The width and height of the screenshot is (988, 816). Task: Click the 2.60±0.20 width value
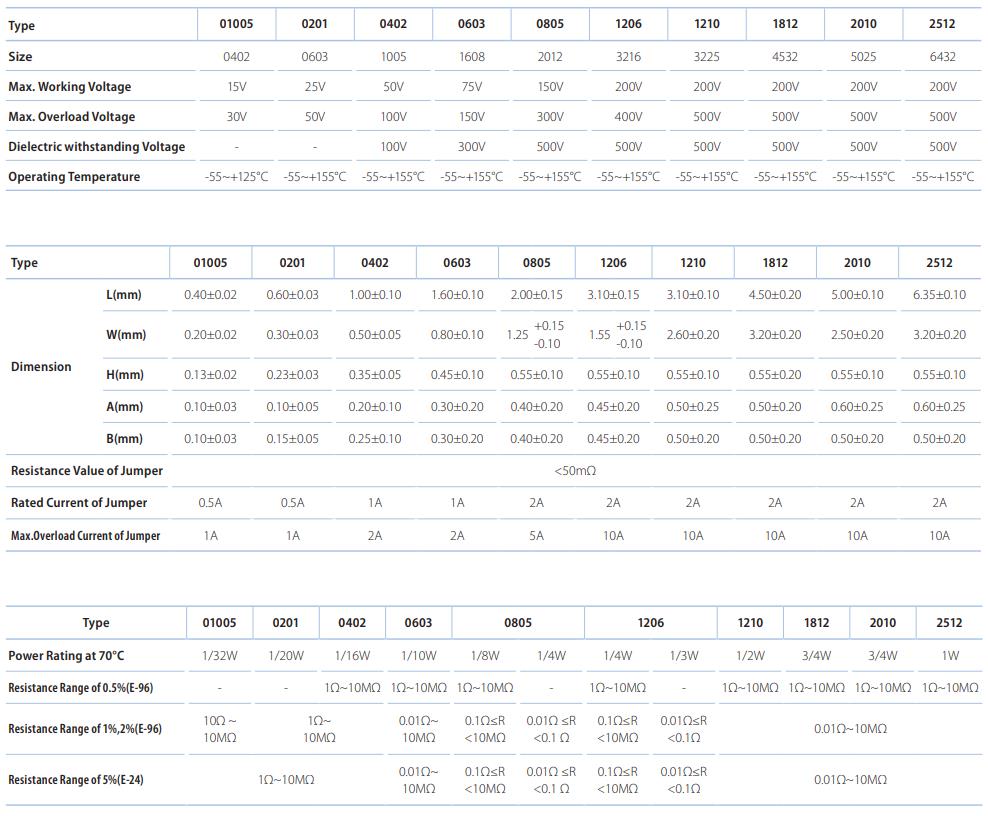tap(693, 335)
